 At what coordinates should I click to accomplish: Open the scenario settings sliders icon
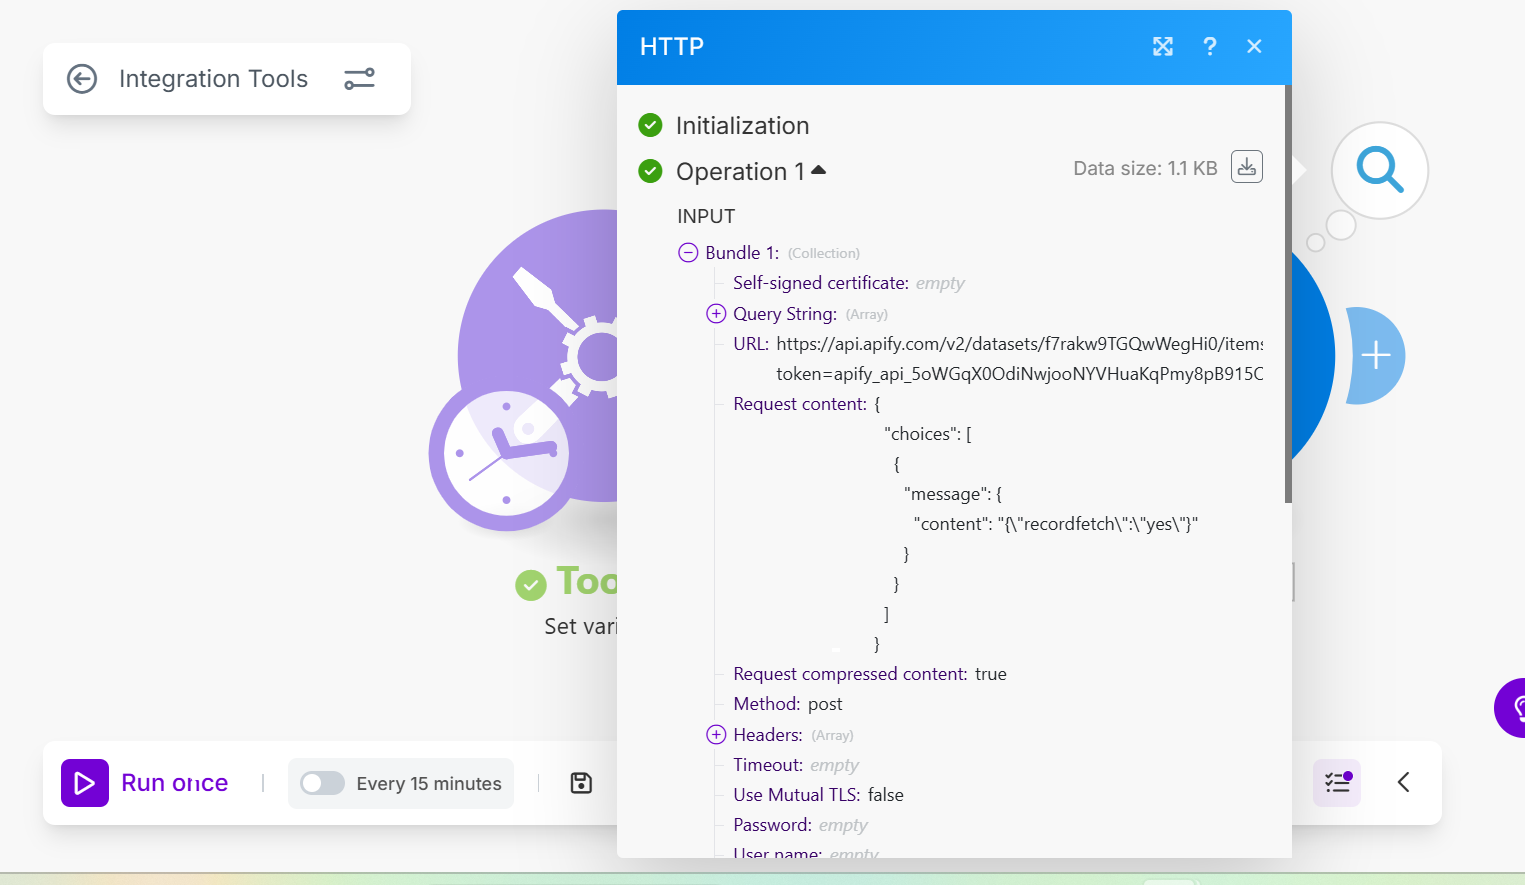[359, 79]
